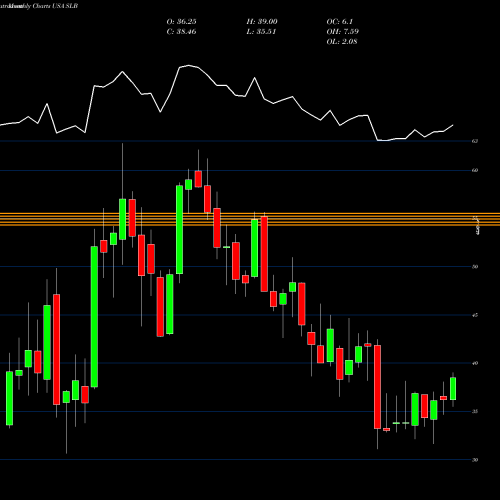The image size is (500, 500).
Task: Click the 'H: 39.00' high value
Action: click(262, 22)
